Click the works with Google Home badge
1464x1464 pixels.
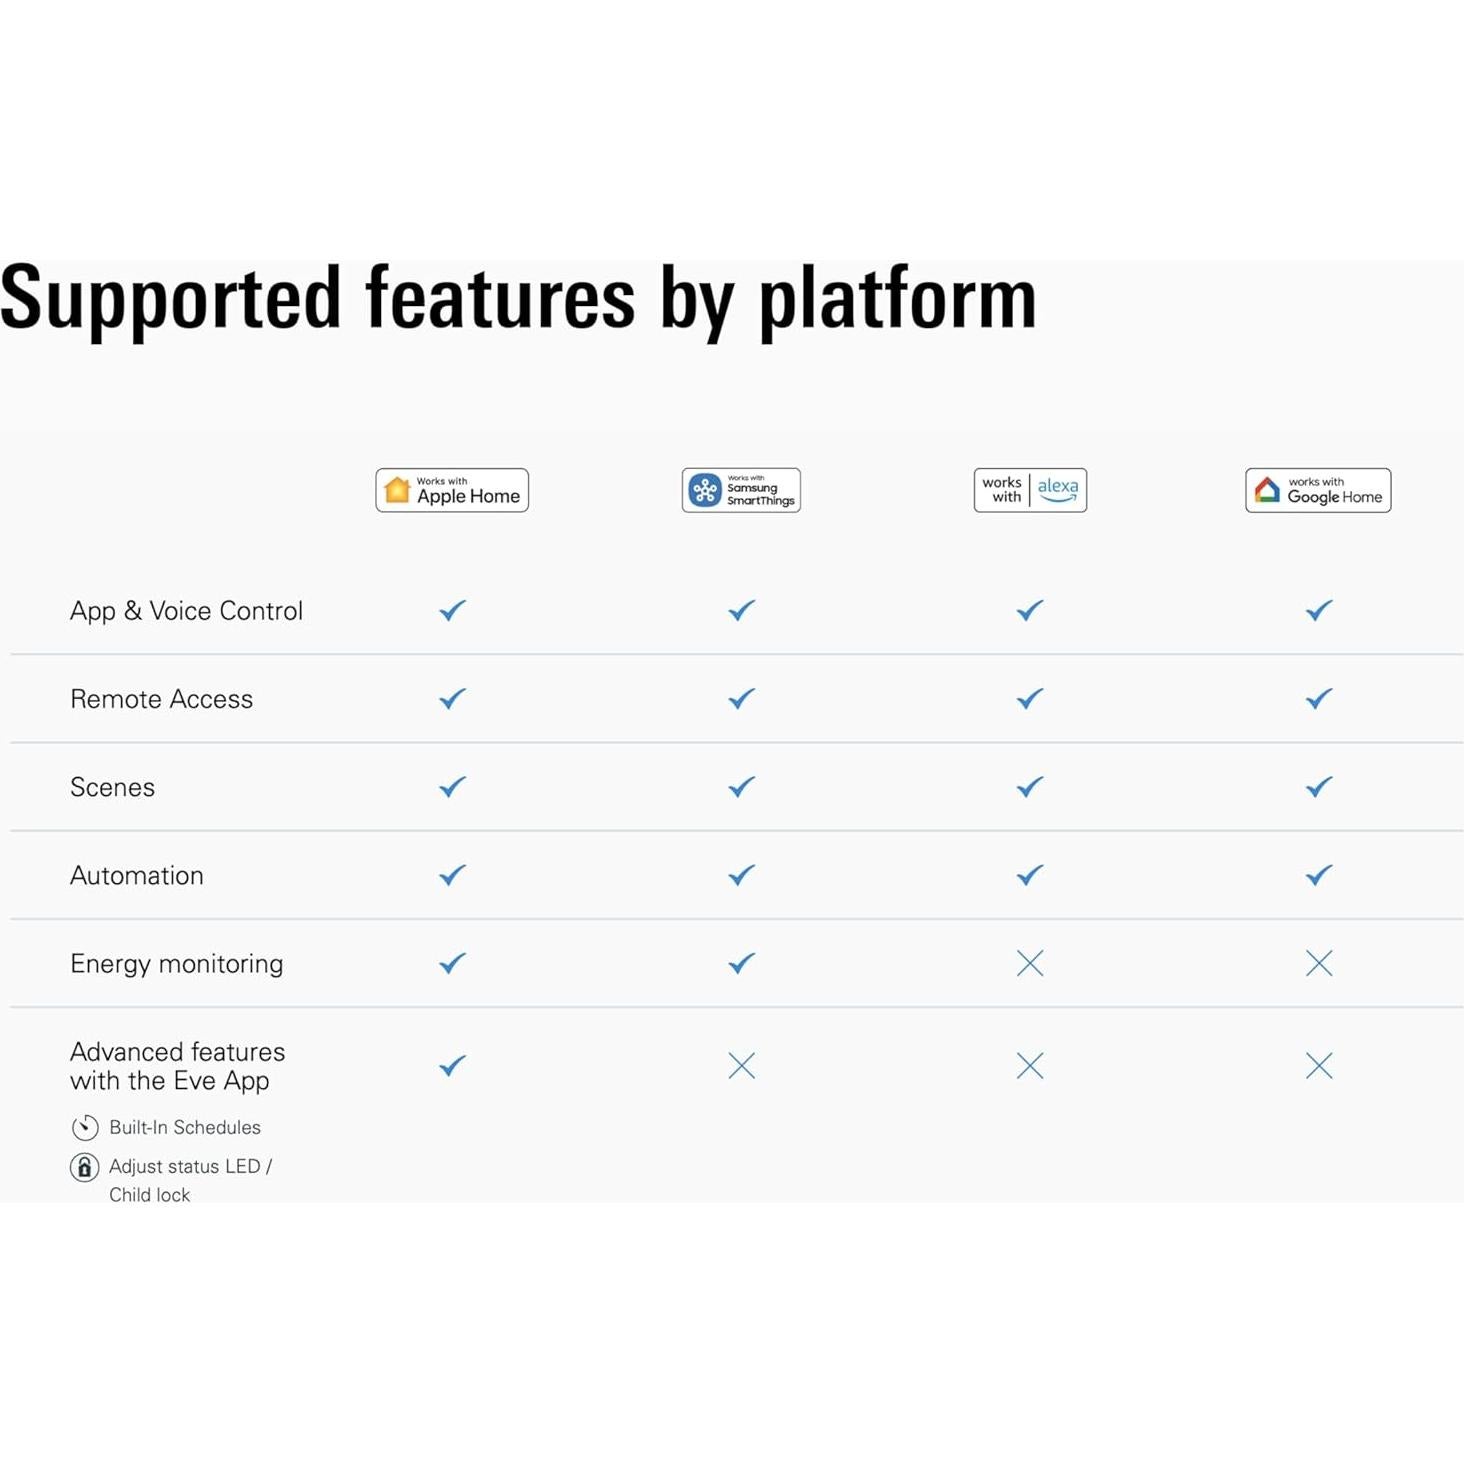(1318, 490)
